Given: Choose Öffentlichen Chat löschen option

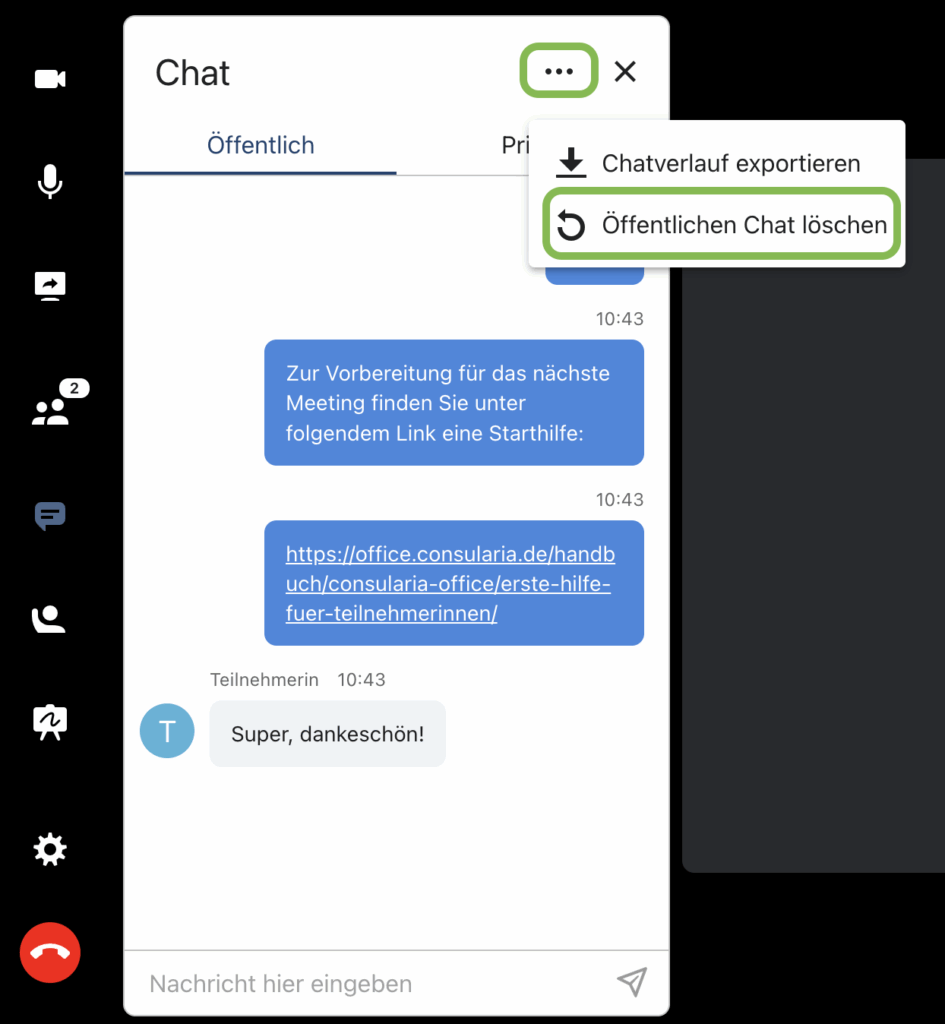Looking at the screenshot, I should point(721,225).
